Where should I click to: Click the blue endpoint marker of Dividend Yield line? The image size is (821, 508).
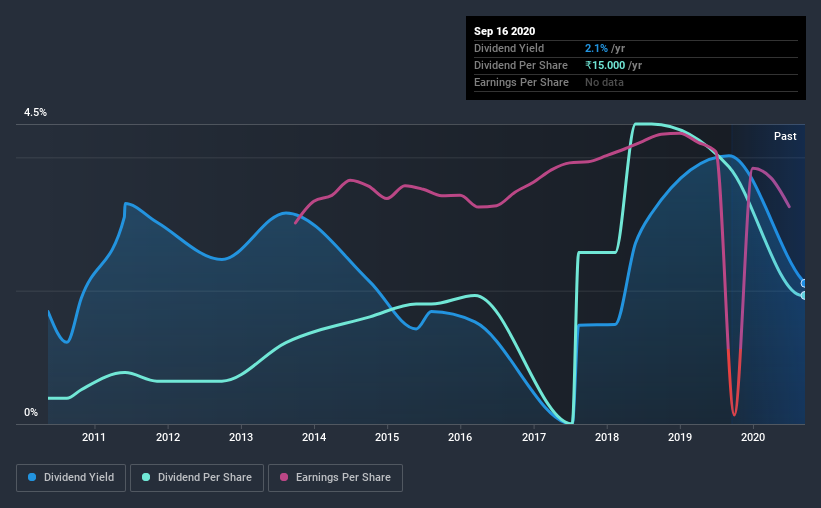(x=804, y=283)
